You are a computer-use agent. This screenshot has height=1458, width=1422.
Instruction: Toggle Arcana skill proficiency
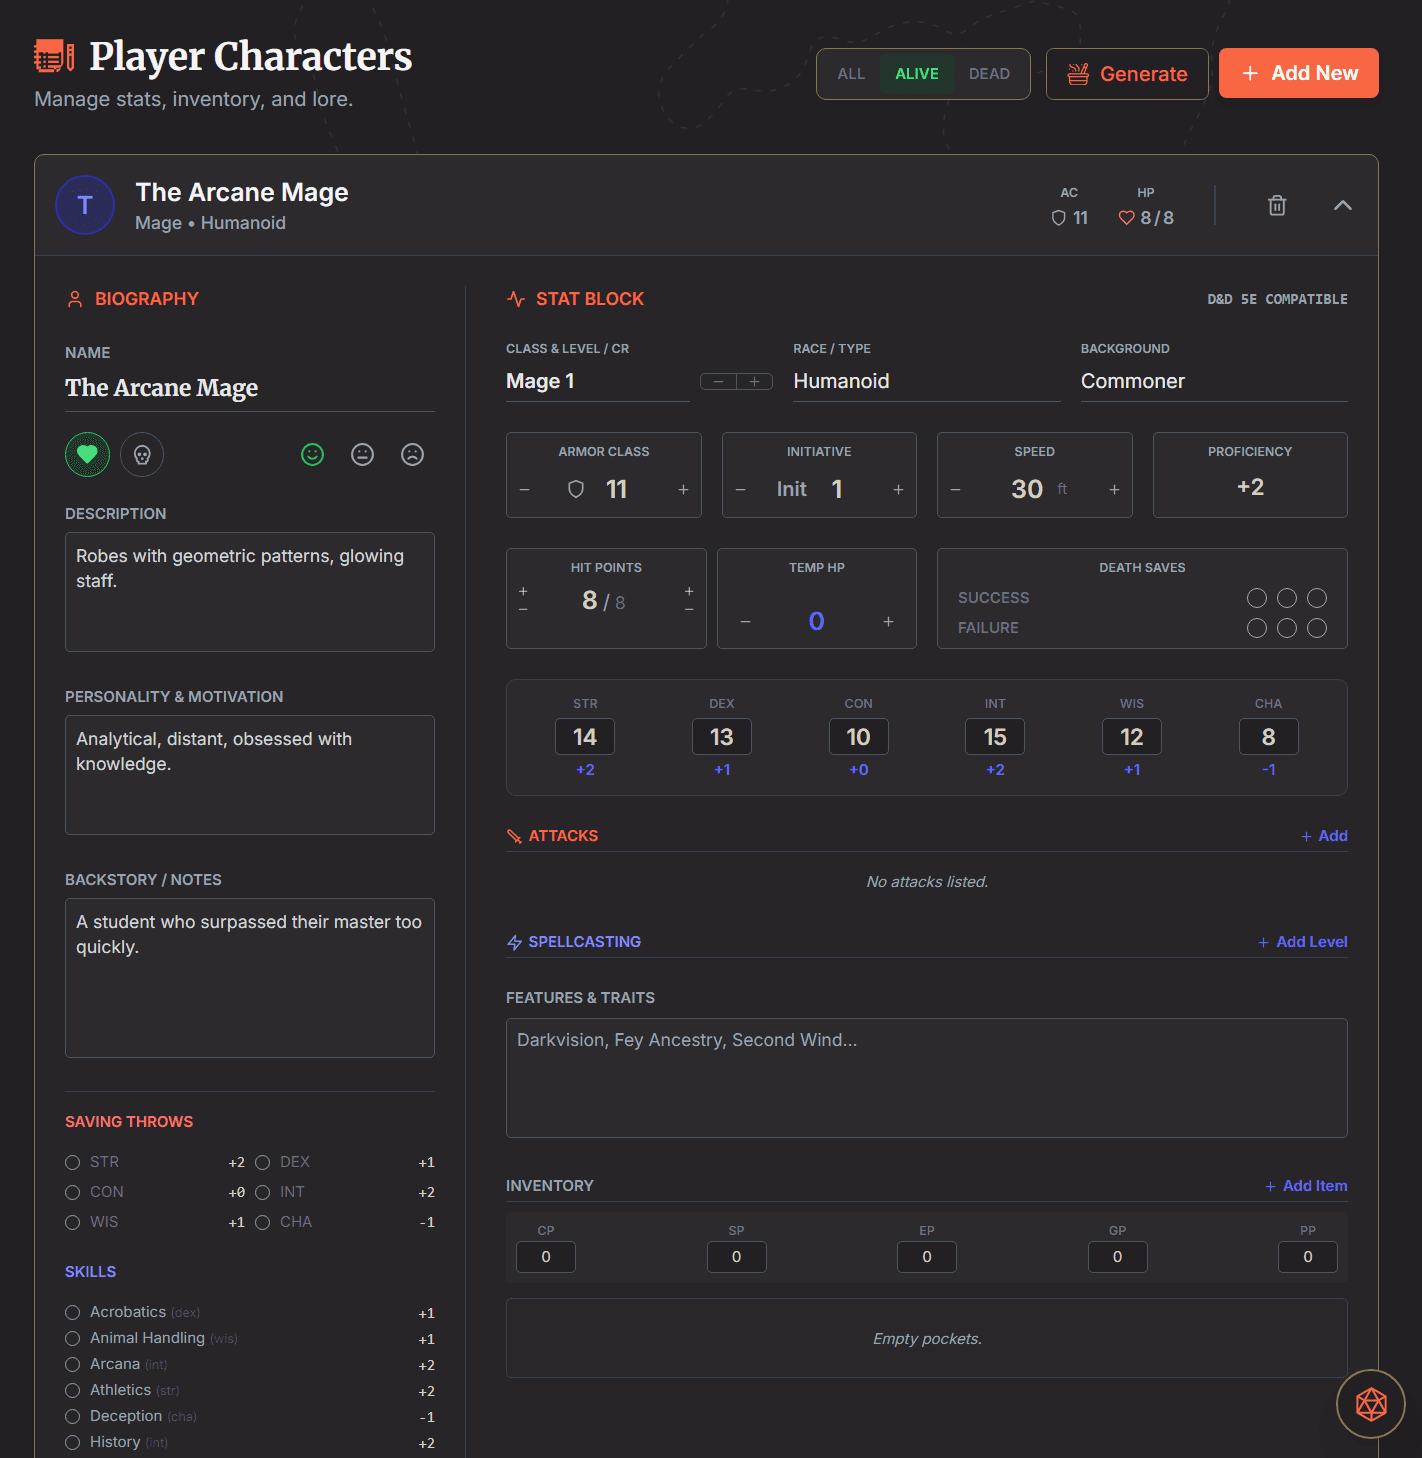(72, 1364)
